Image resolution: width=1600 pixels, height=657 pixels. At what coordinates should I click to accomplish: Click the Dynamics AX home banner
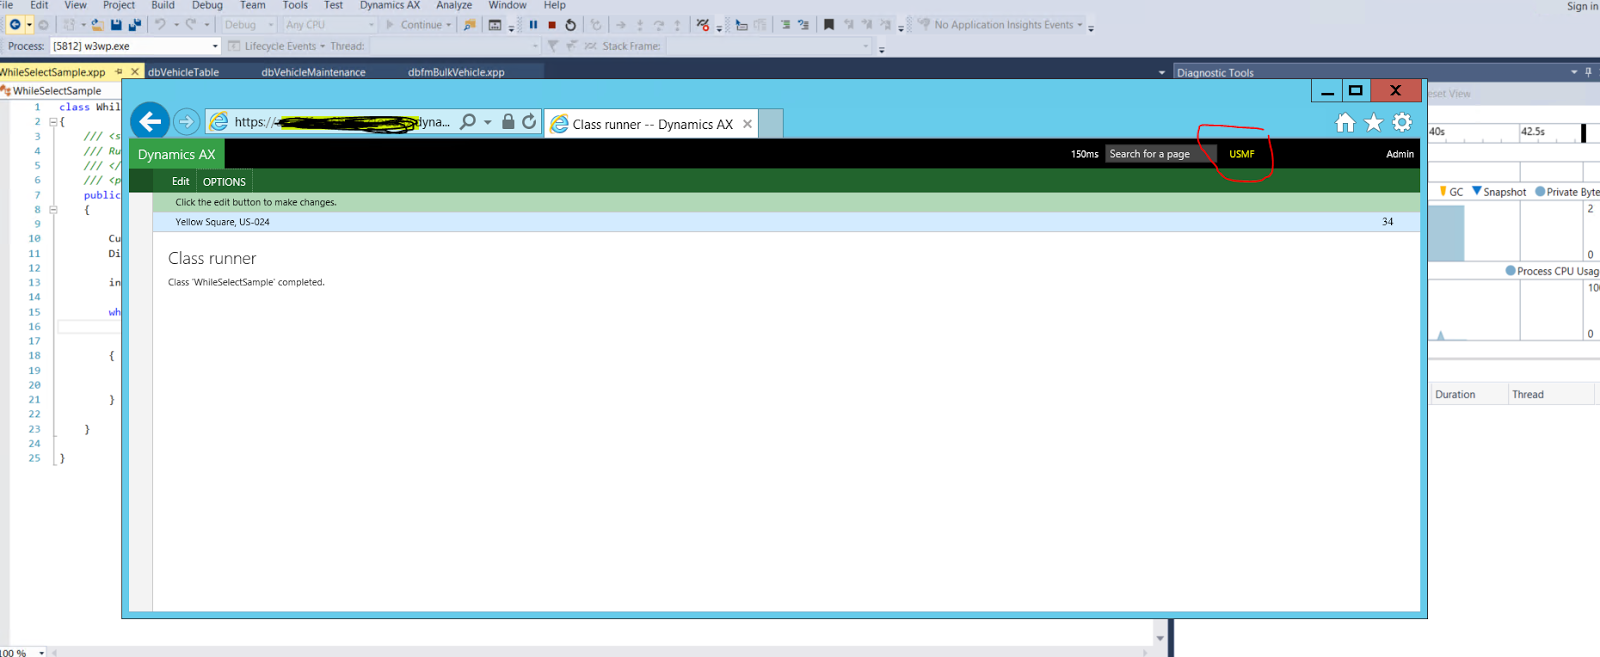tap(177, 154)
